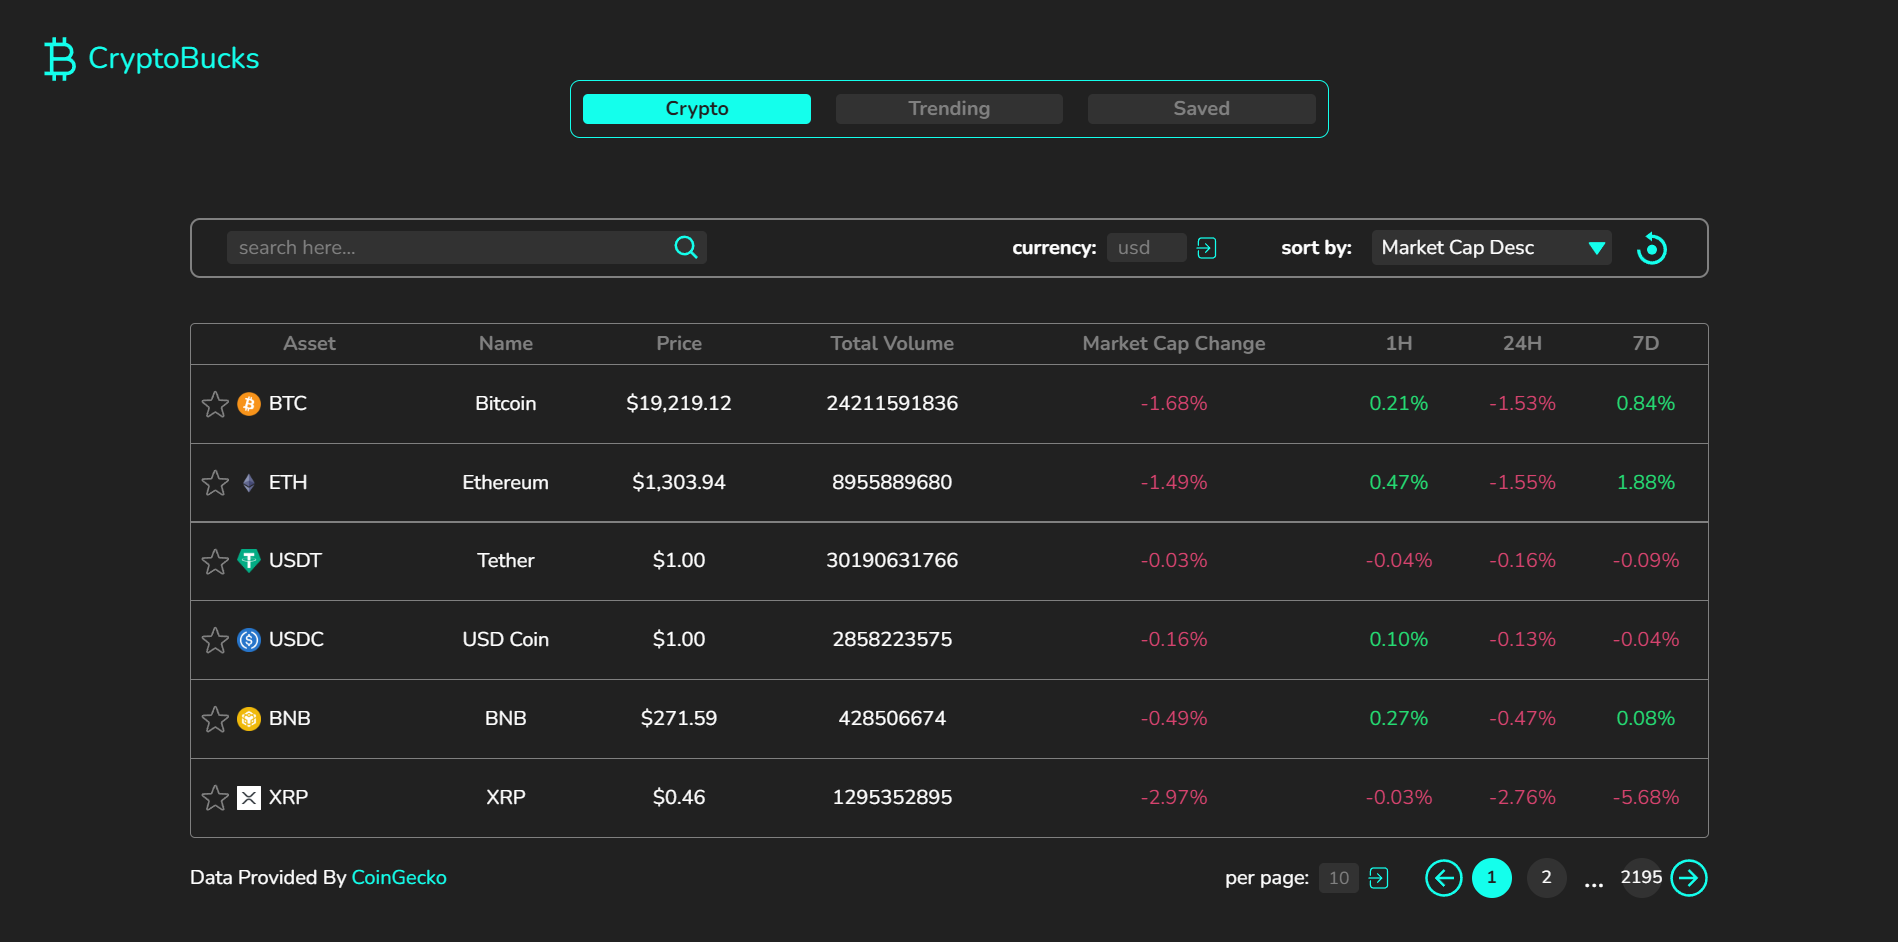The width and height of the screenshot is (1898, 942).
Task: Star the XRP row to save
Action: tap(215, 798)
